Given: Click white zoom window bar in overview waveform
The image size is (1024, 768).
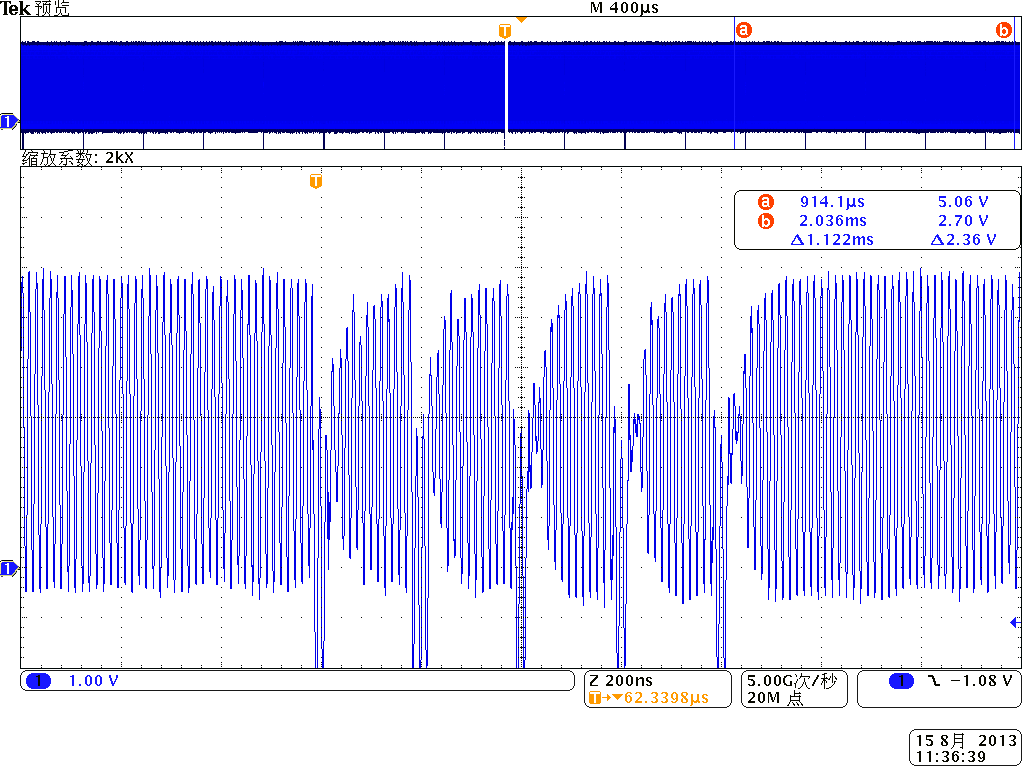Looking at the screenshot, I should 506,87.
